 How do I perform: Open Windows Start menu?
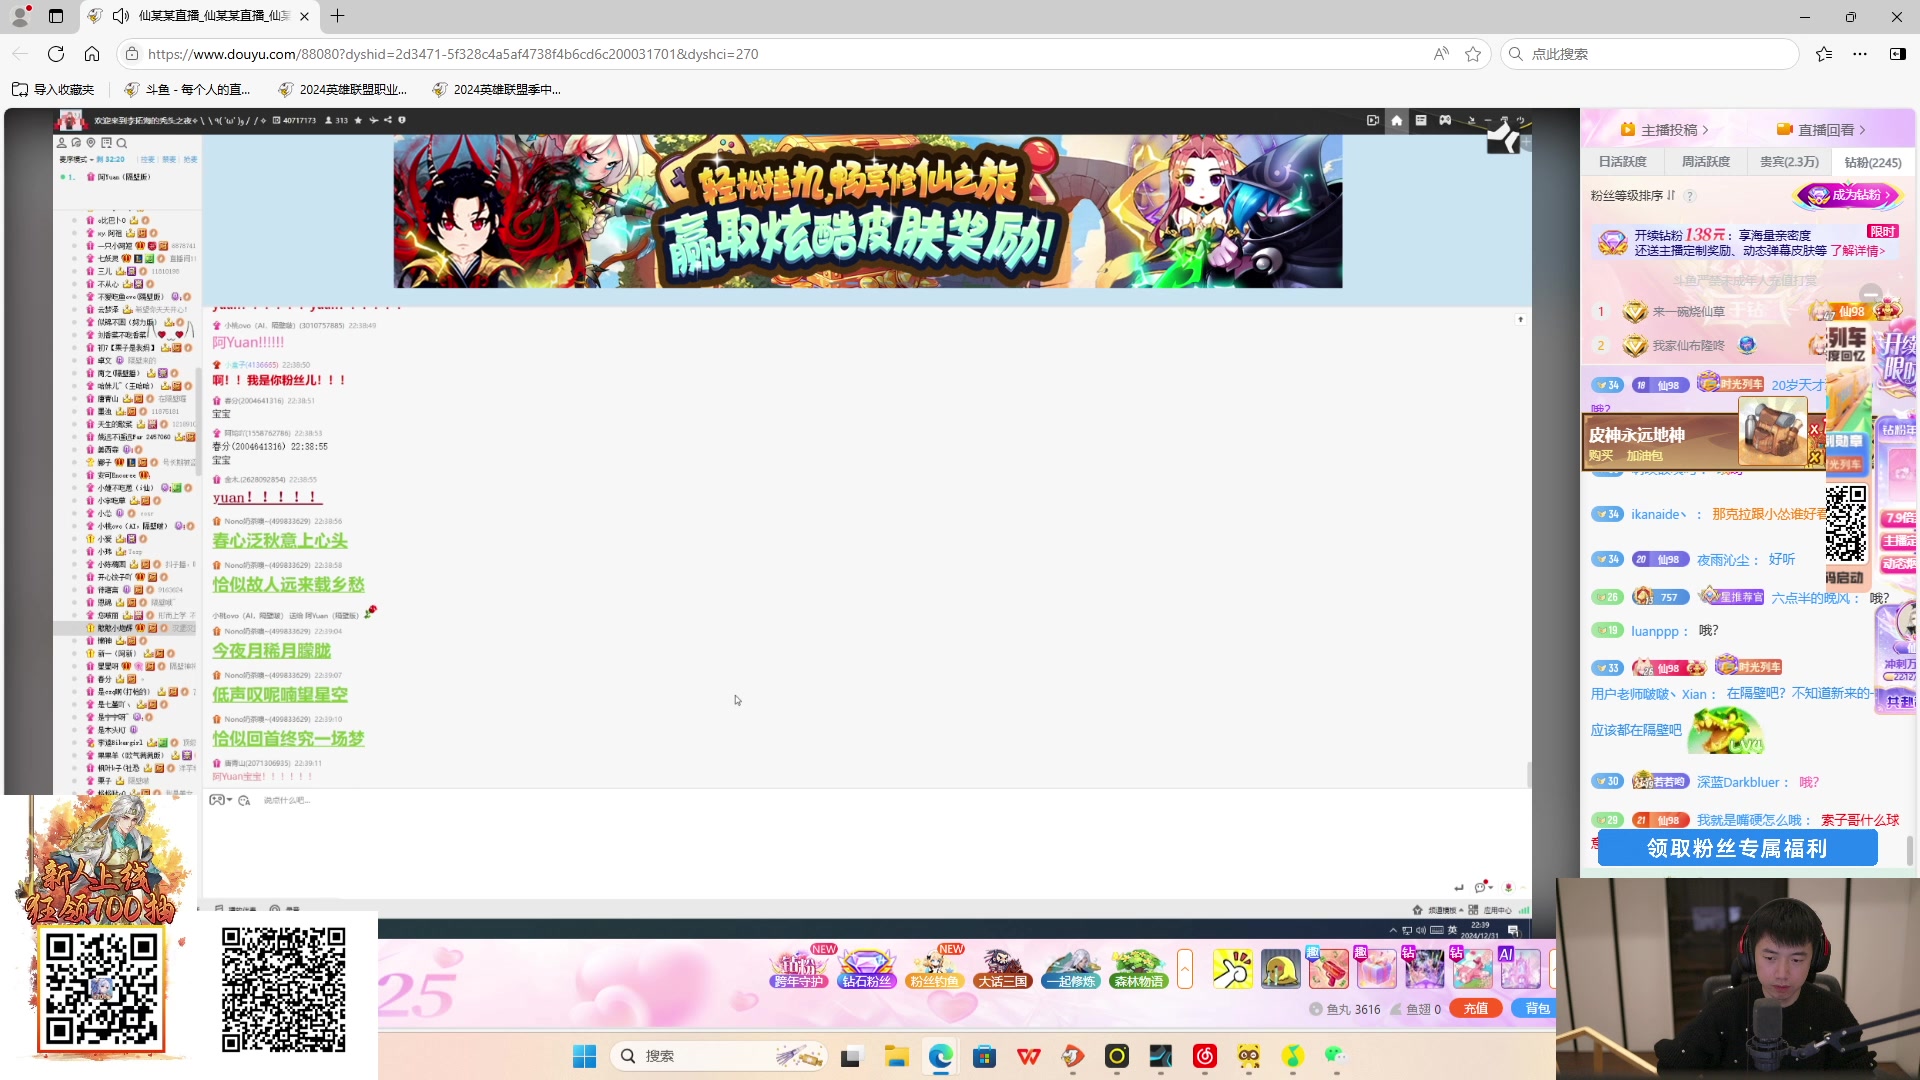(x=584, y=1056)
